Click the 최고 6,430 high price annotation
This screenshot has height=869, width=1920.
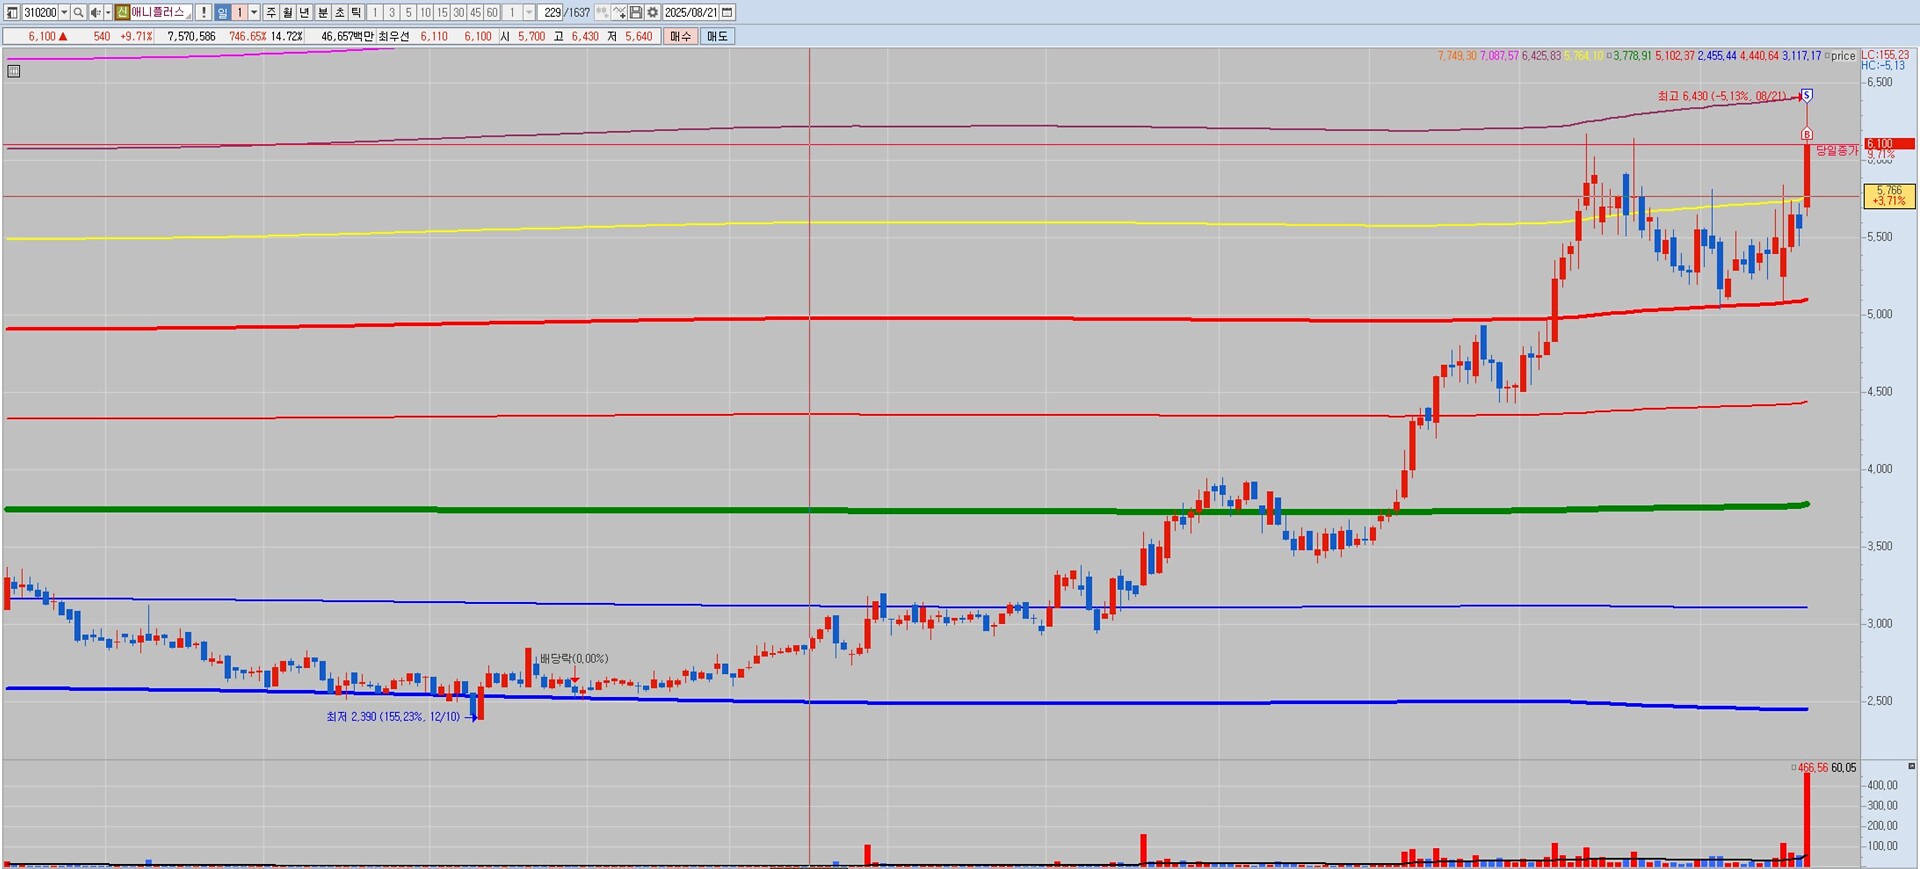click(x=1721, y=96)
